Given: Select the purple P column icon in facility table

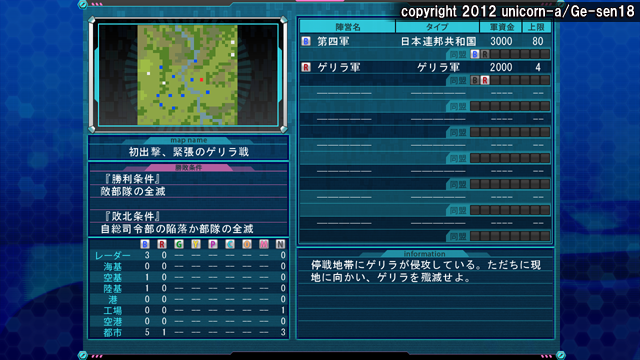Looking at the screenshot, I should (x=213, y=244).
